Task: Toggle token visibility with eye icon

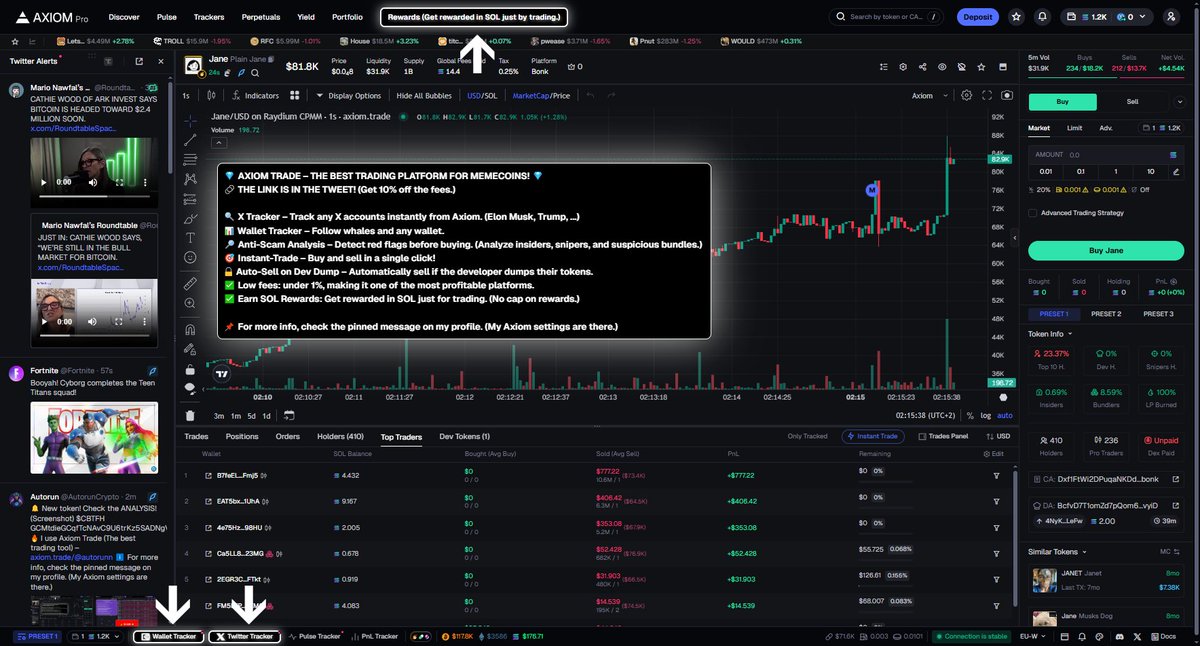Action: point(941,66)
